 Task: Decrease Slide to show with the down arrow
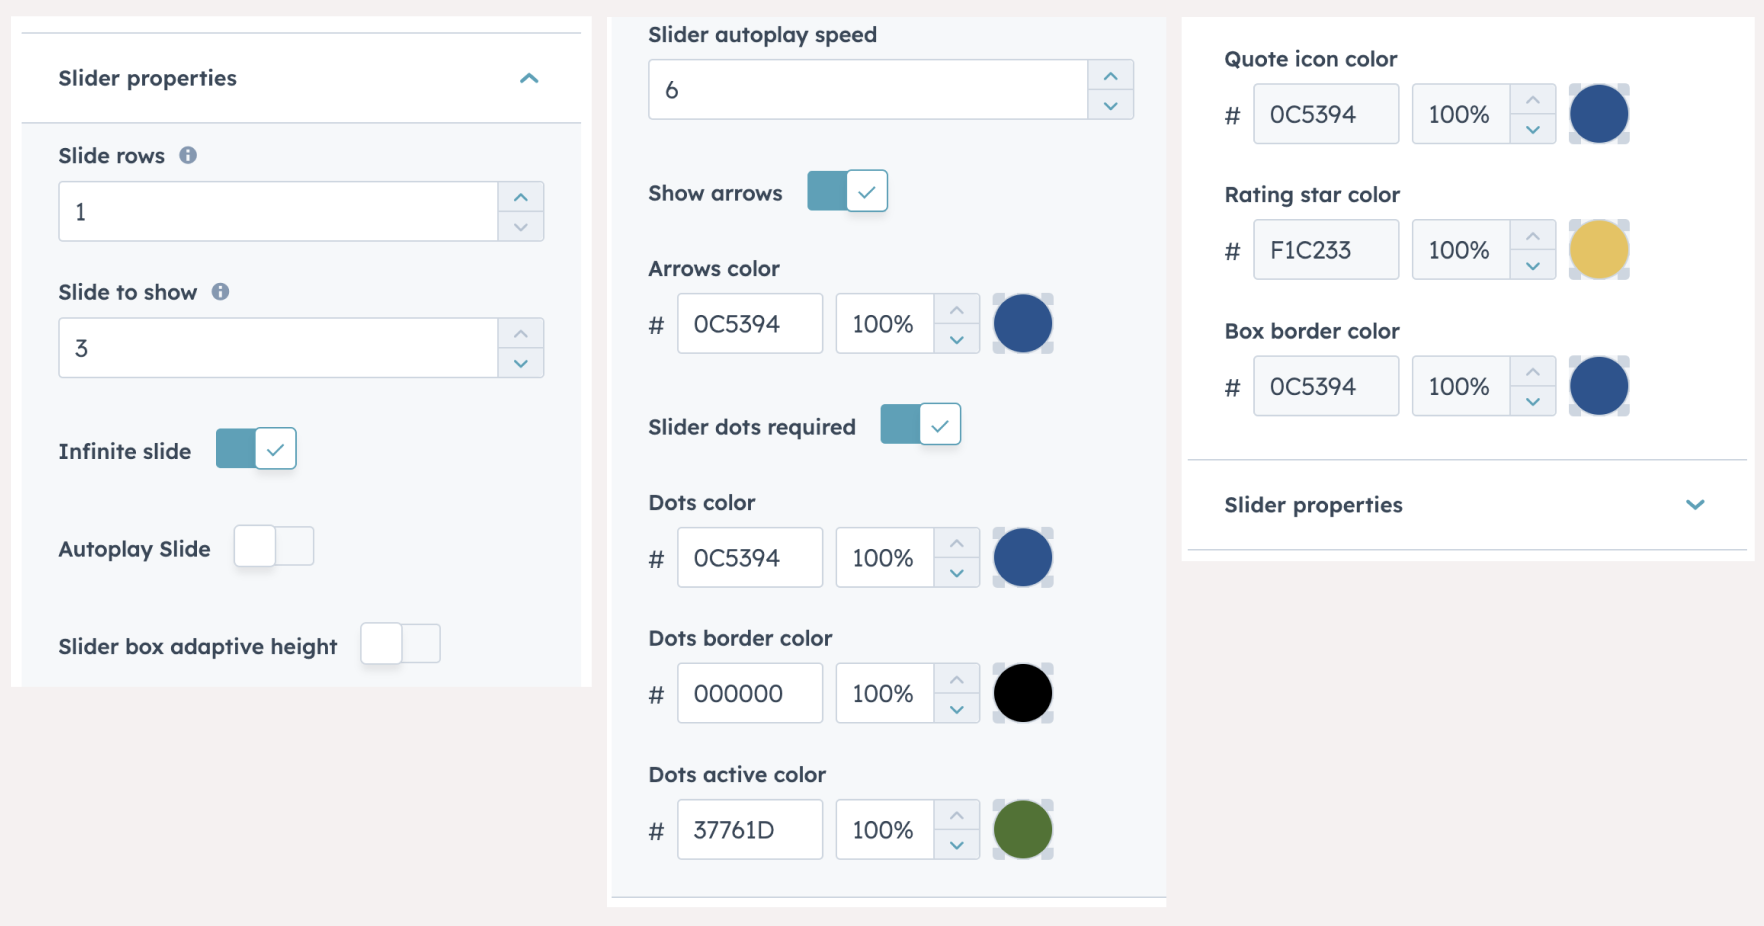tap(520, 363)
